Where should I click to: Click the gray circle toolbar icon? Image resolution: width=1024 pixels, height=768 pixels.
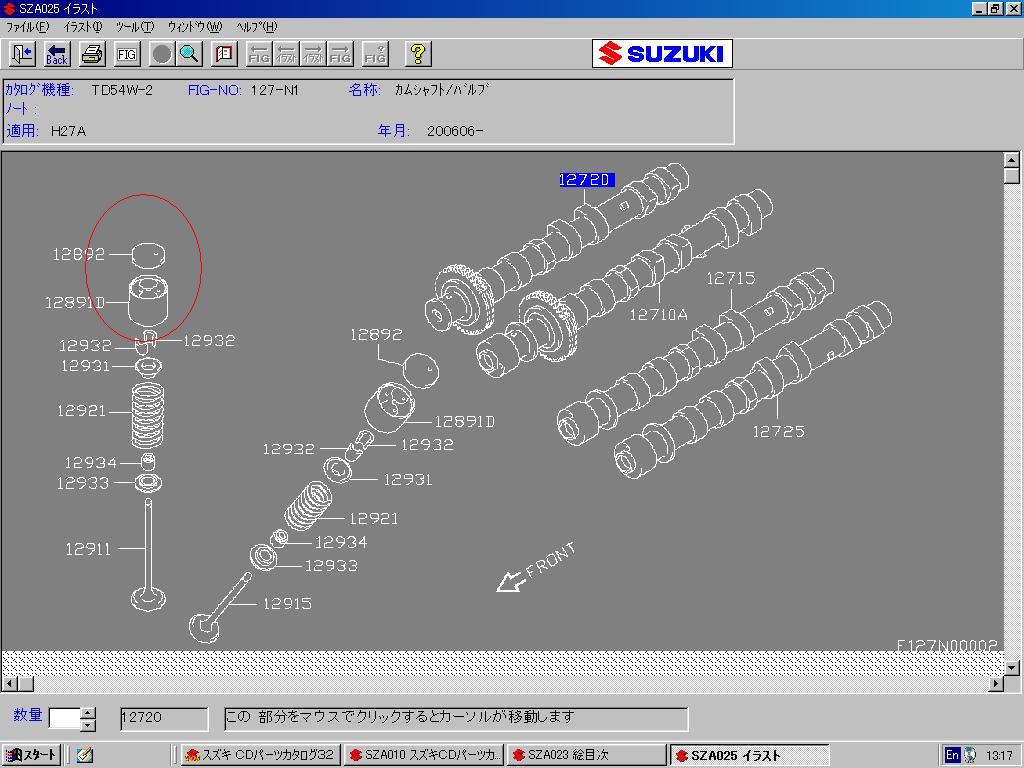point(161,54)
